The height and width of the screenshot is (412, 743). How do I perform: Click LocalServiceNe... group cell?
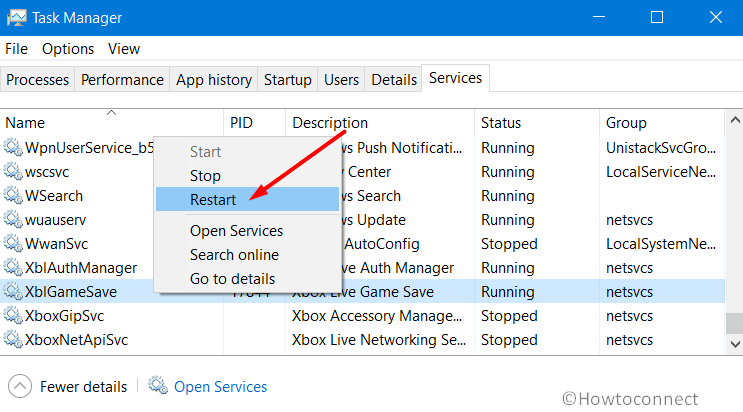661,172
